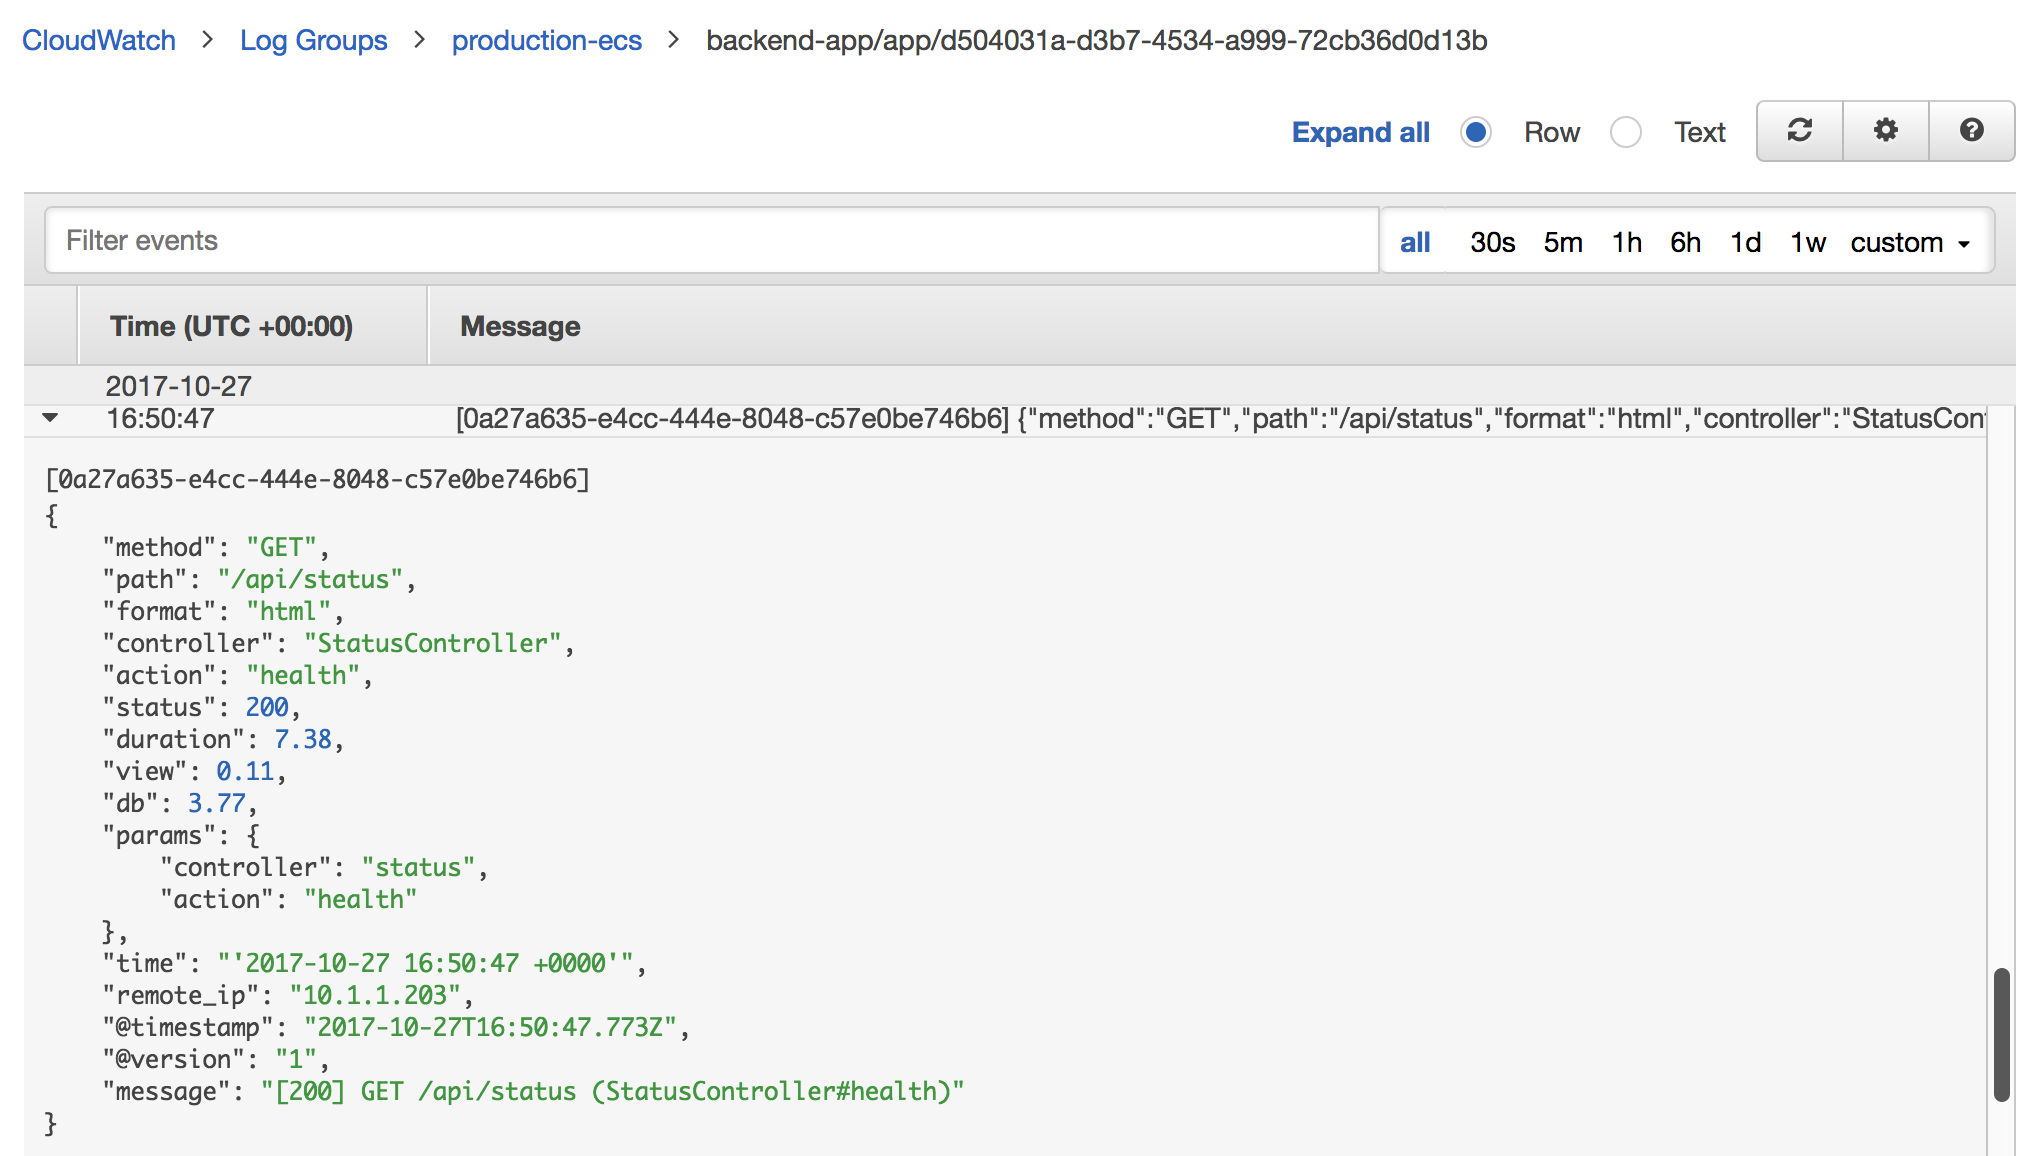Click the message value "[200] GET /api/status"
This screenshot has width=2028, height=1156.
coord(612,1091)
